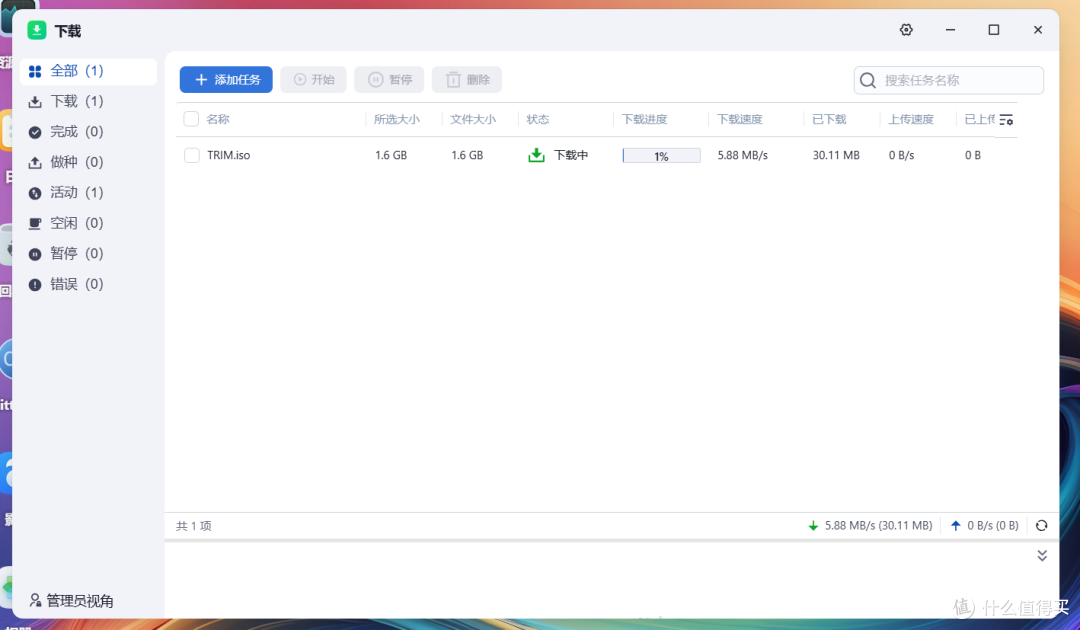The image size is (1080, 630).
Task: Click the search magnifier icon
Action: 868,81
